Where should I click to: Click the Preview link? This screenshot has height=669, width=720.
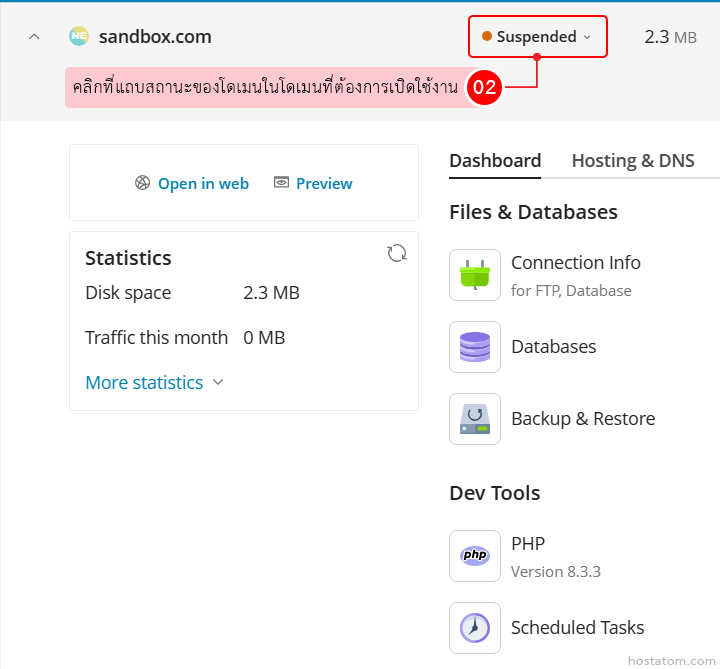click(324, 183)
